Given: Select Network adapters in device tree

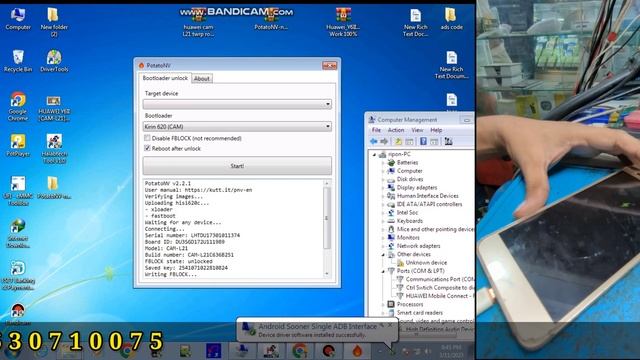Looking at the screenshot, I should click(418, 246).
